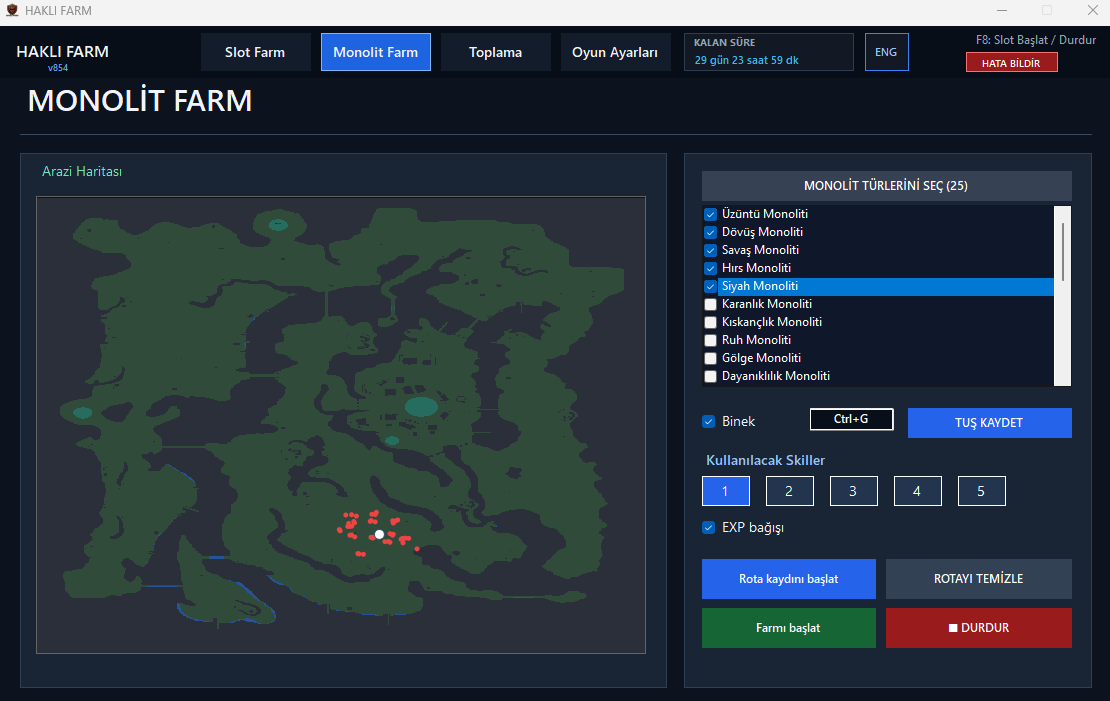The height and width of the screenshot is (701, 1110).
Task: Click the monolith list scrollbar thumb
Action: click(1063, 251)
